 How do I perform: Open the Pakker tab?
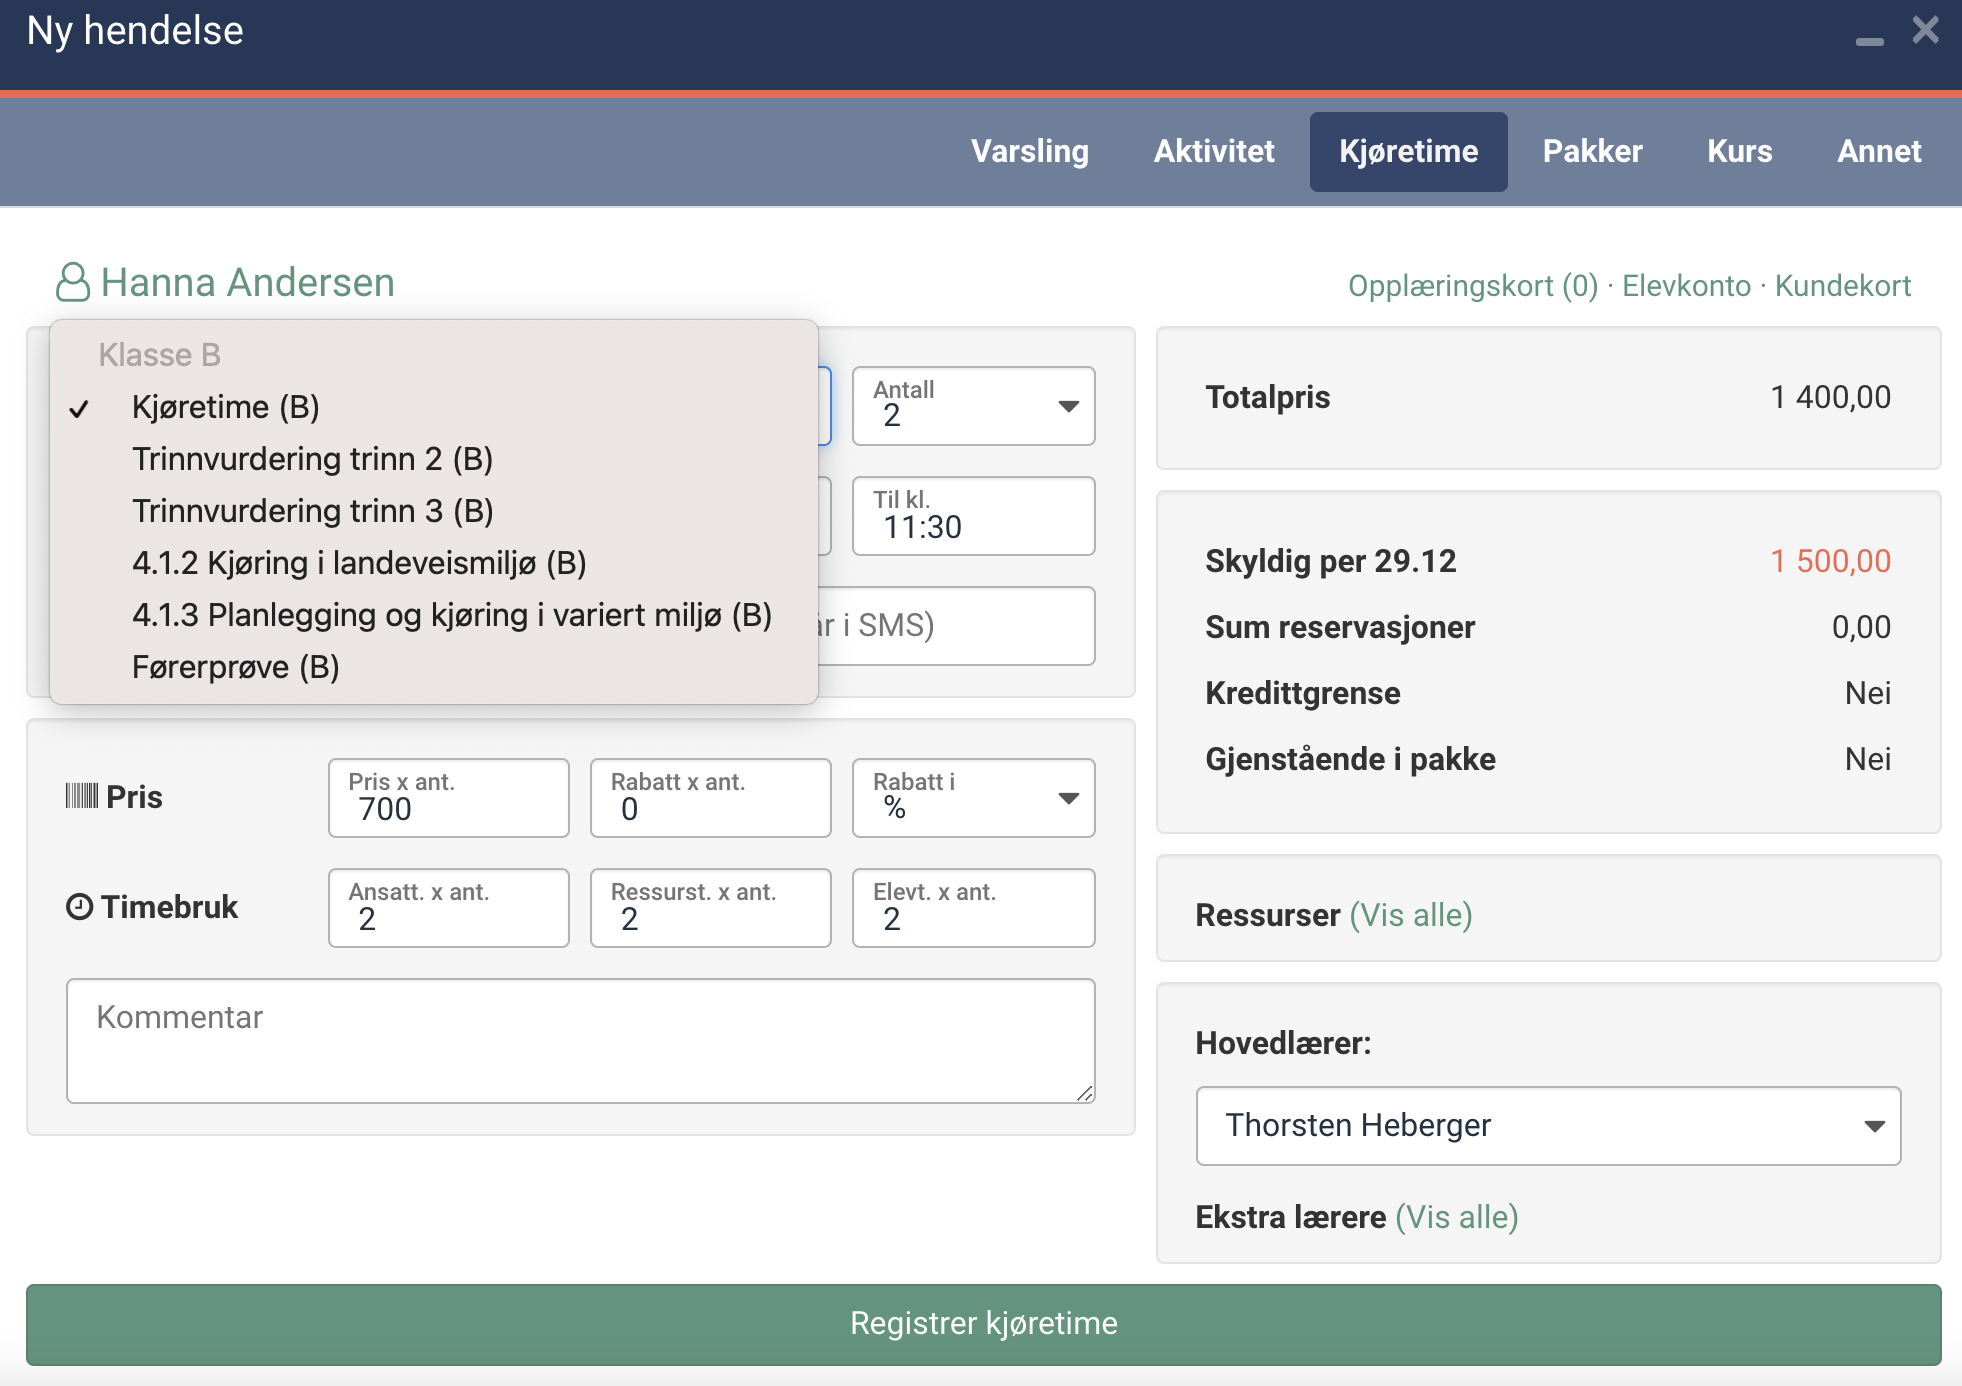[1592, 151]
